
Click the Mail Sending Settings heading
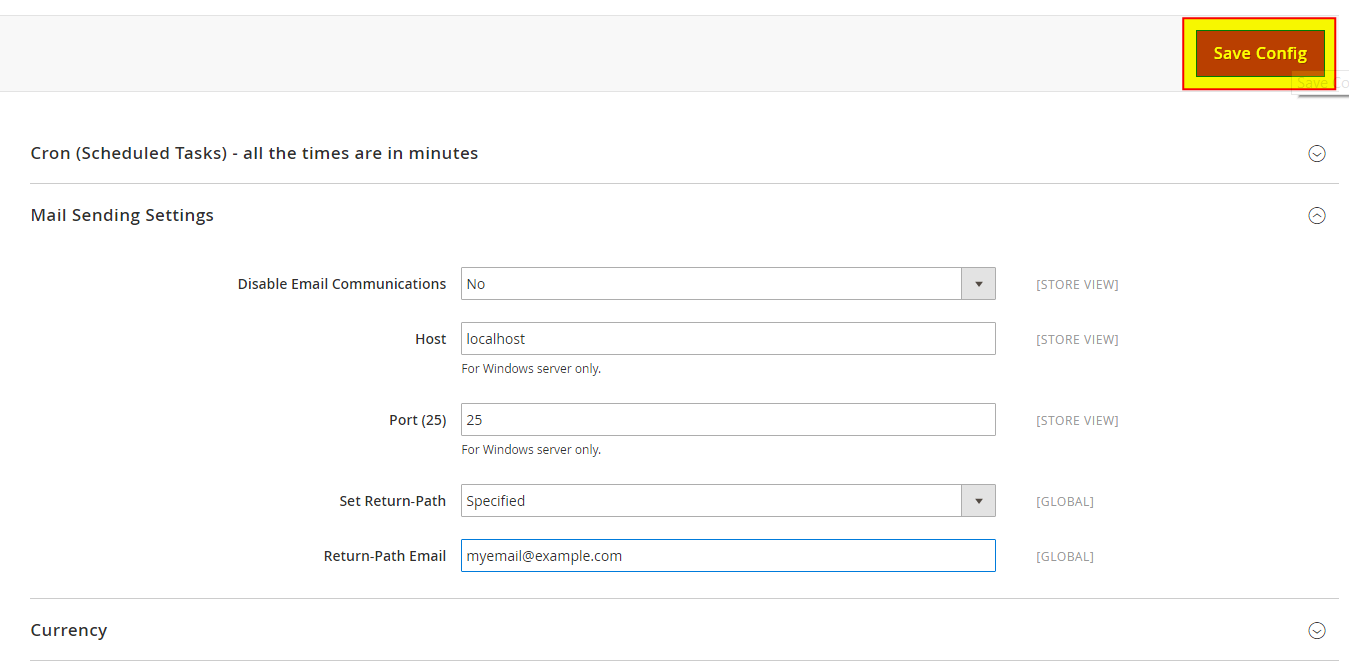coord(122,215)
